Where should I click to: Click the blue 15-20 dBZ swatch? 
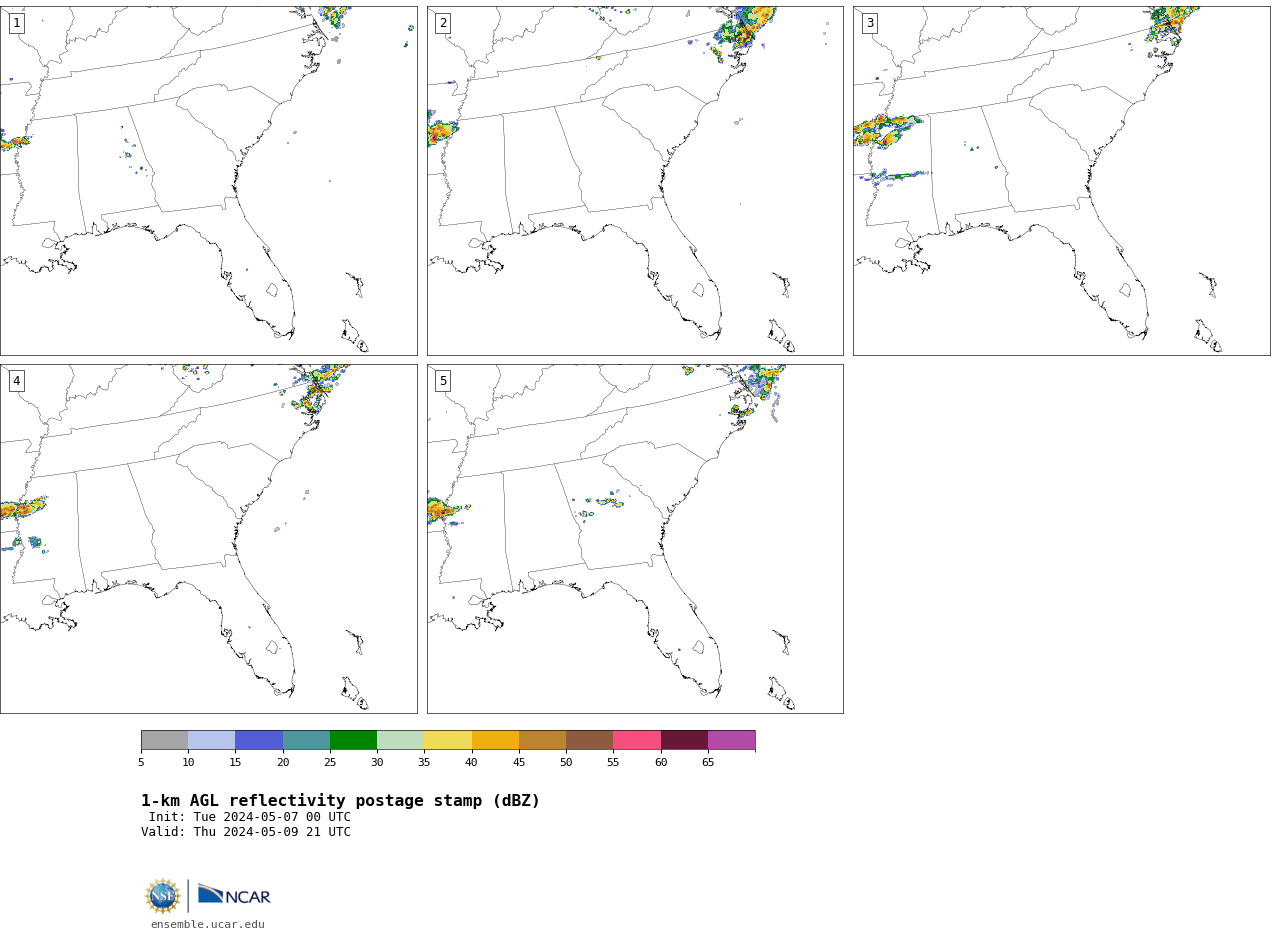pos(259,740)
